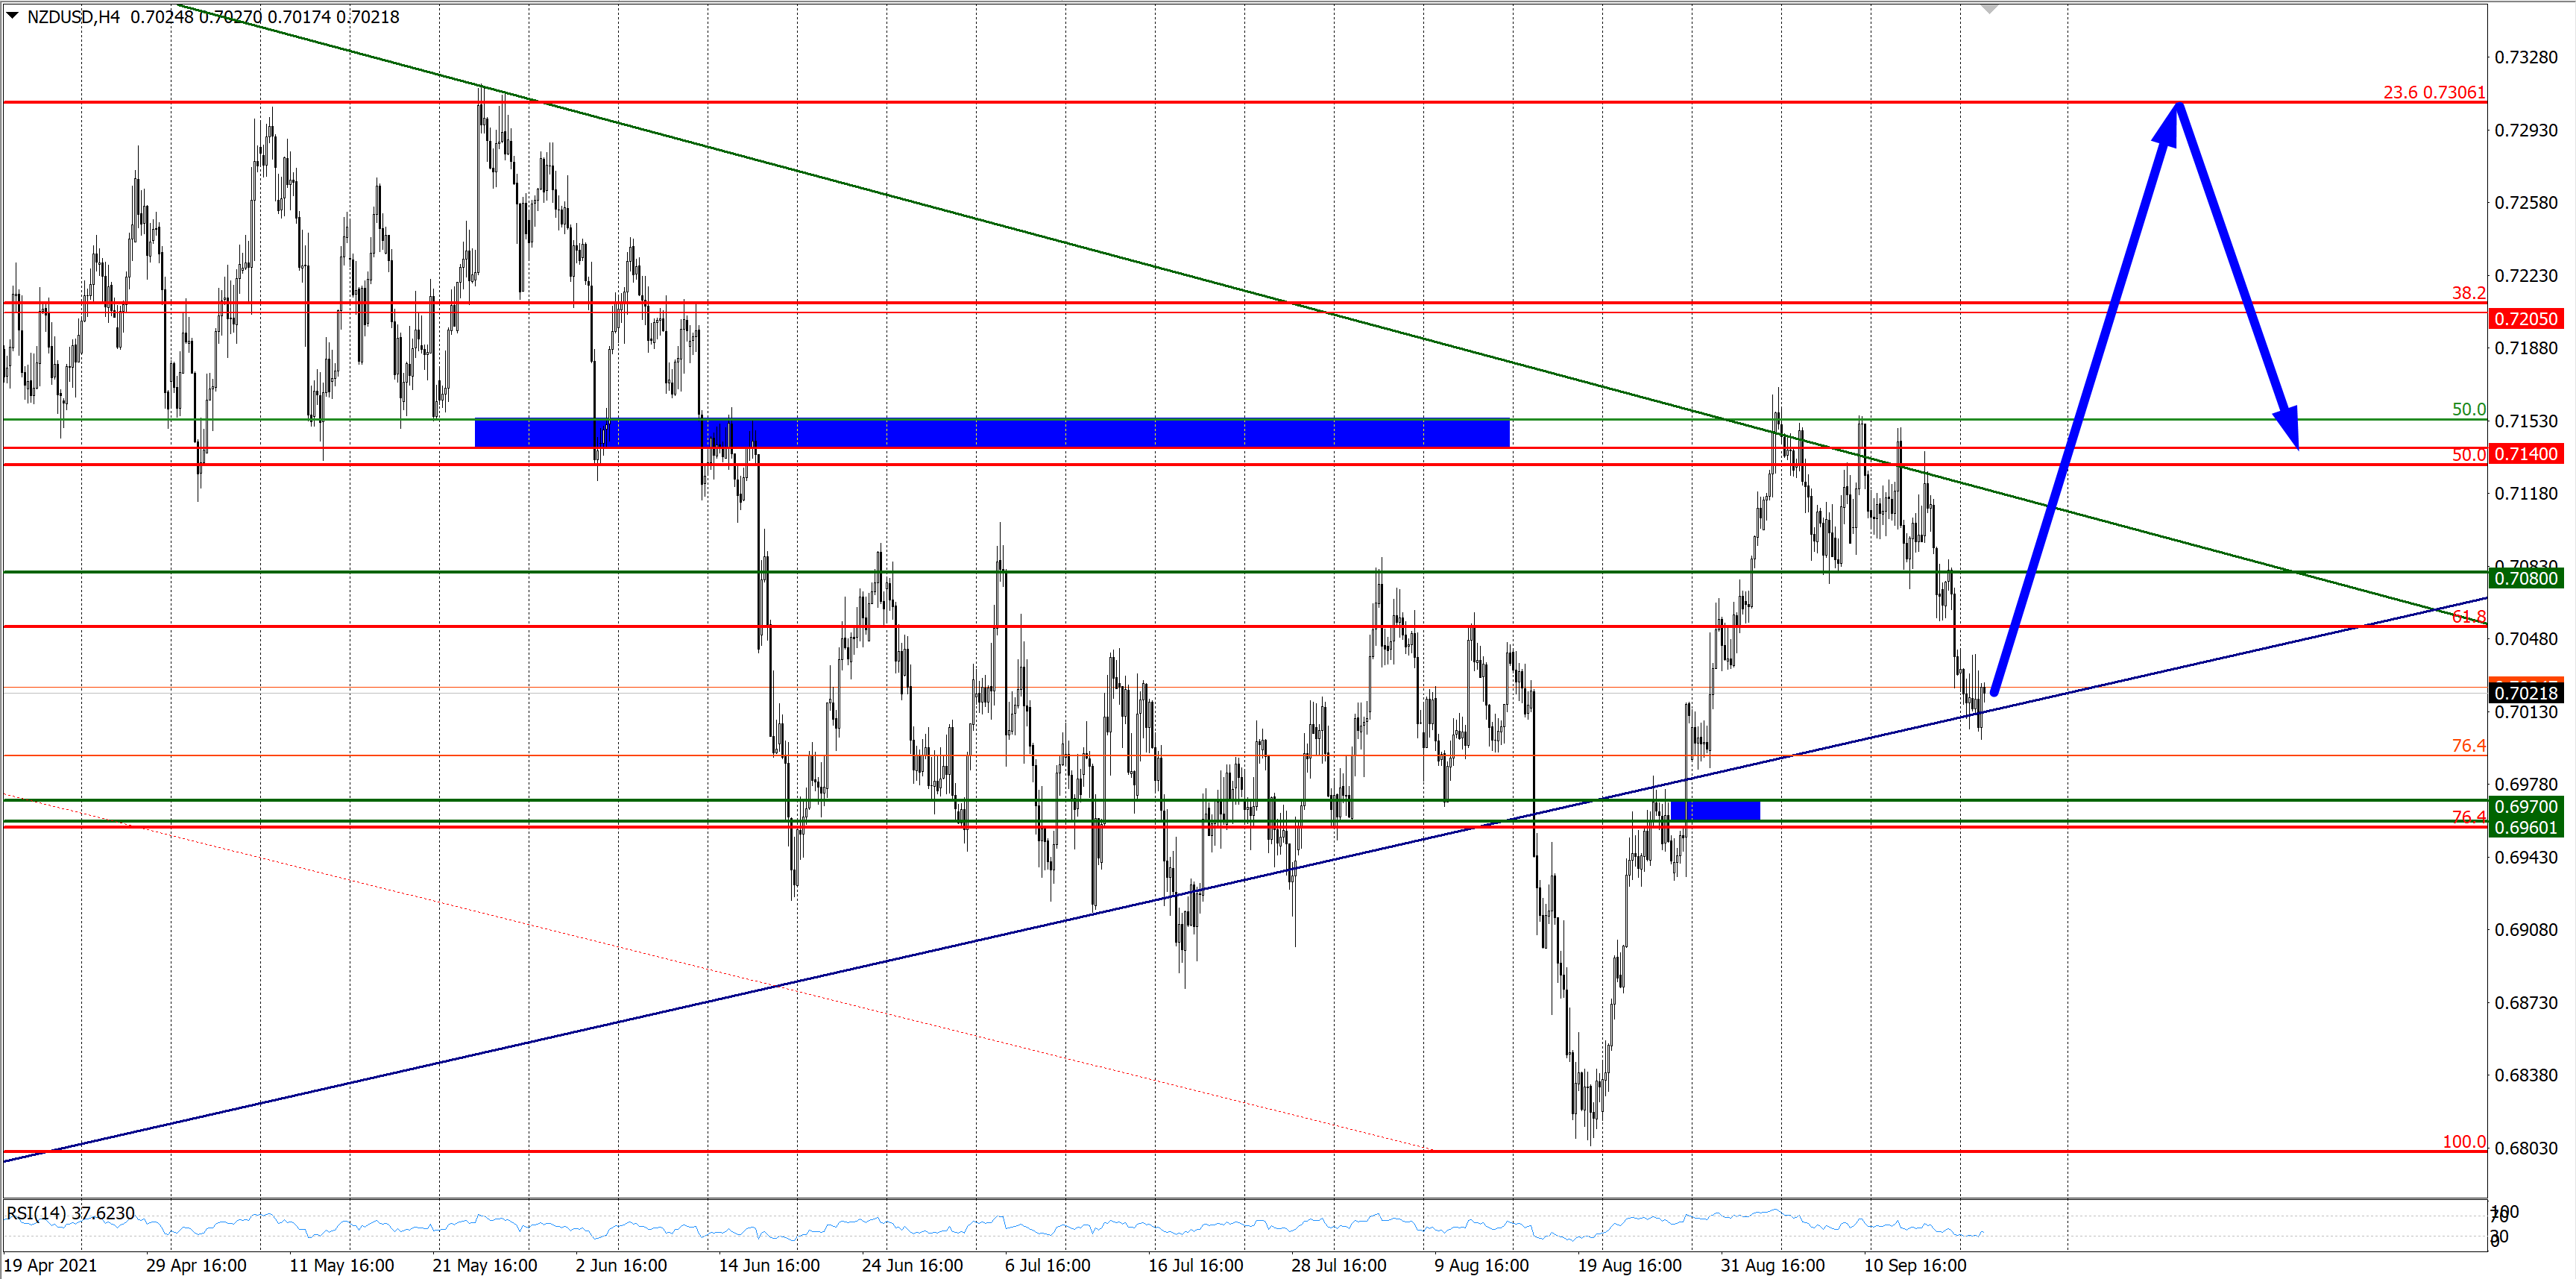
Task: Click the green 0.70800 price tag
Action: coord(2525,578)
